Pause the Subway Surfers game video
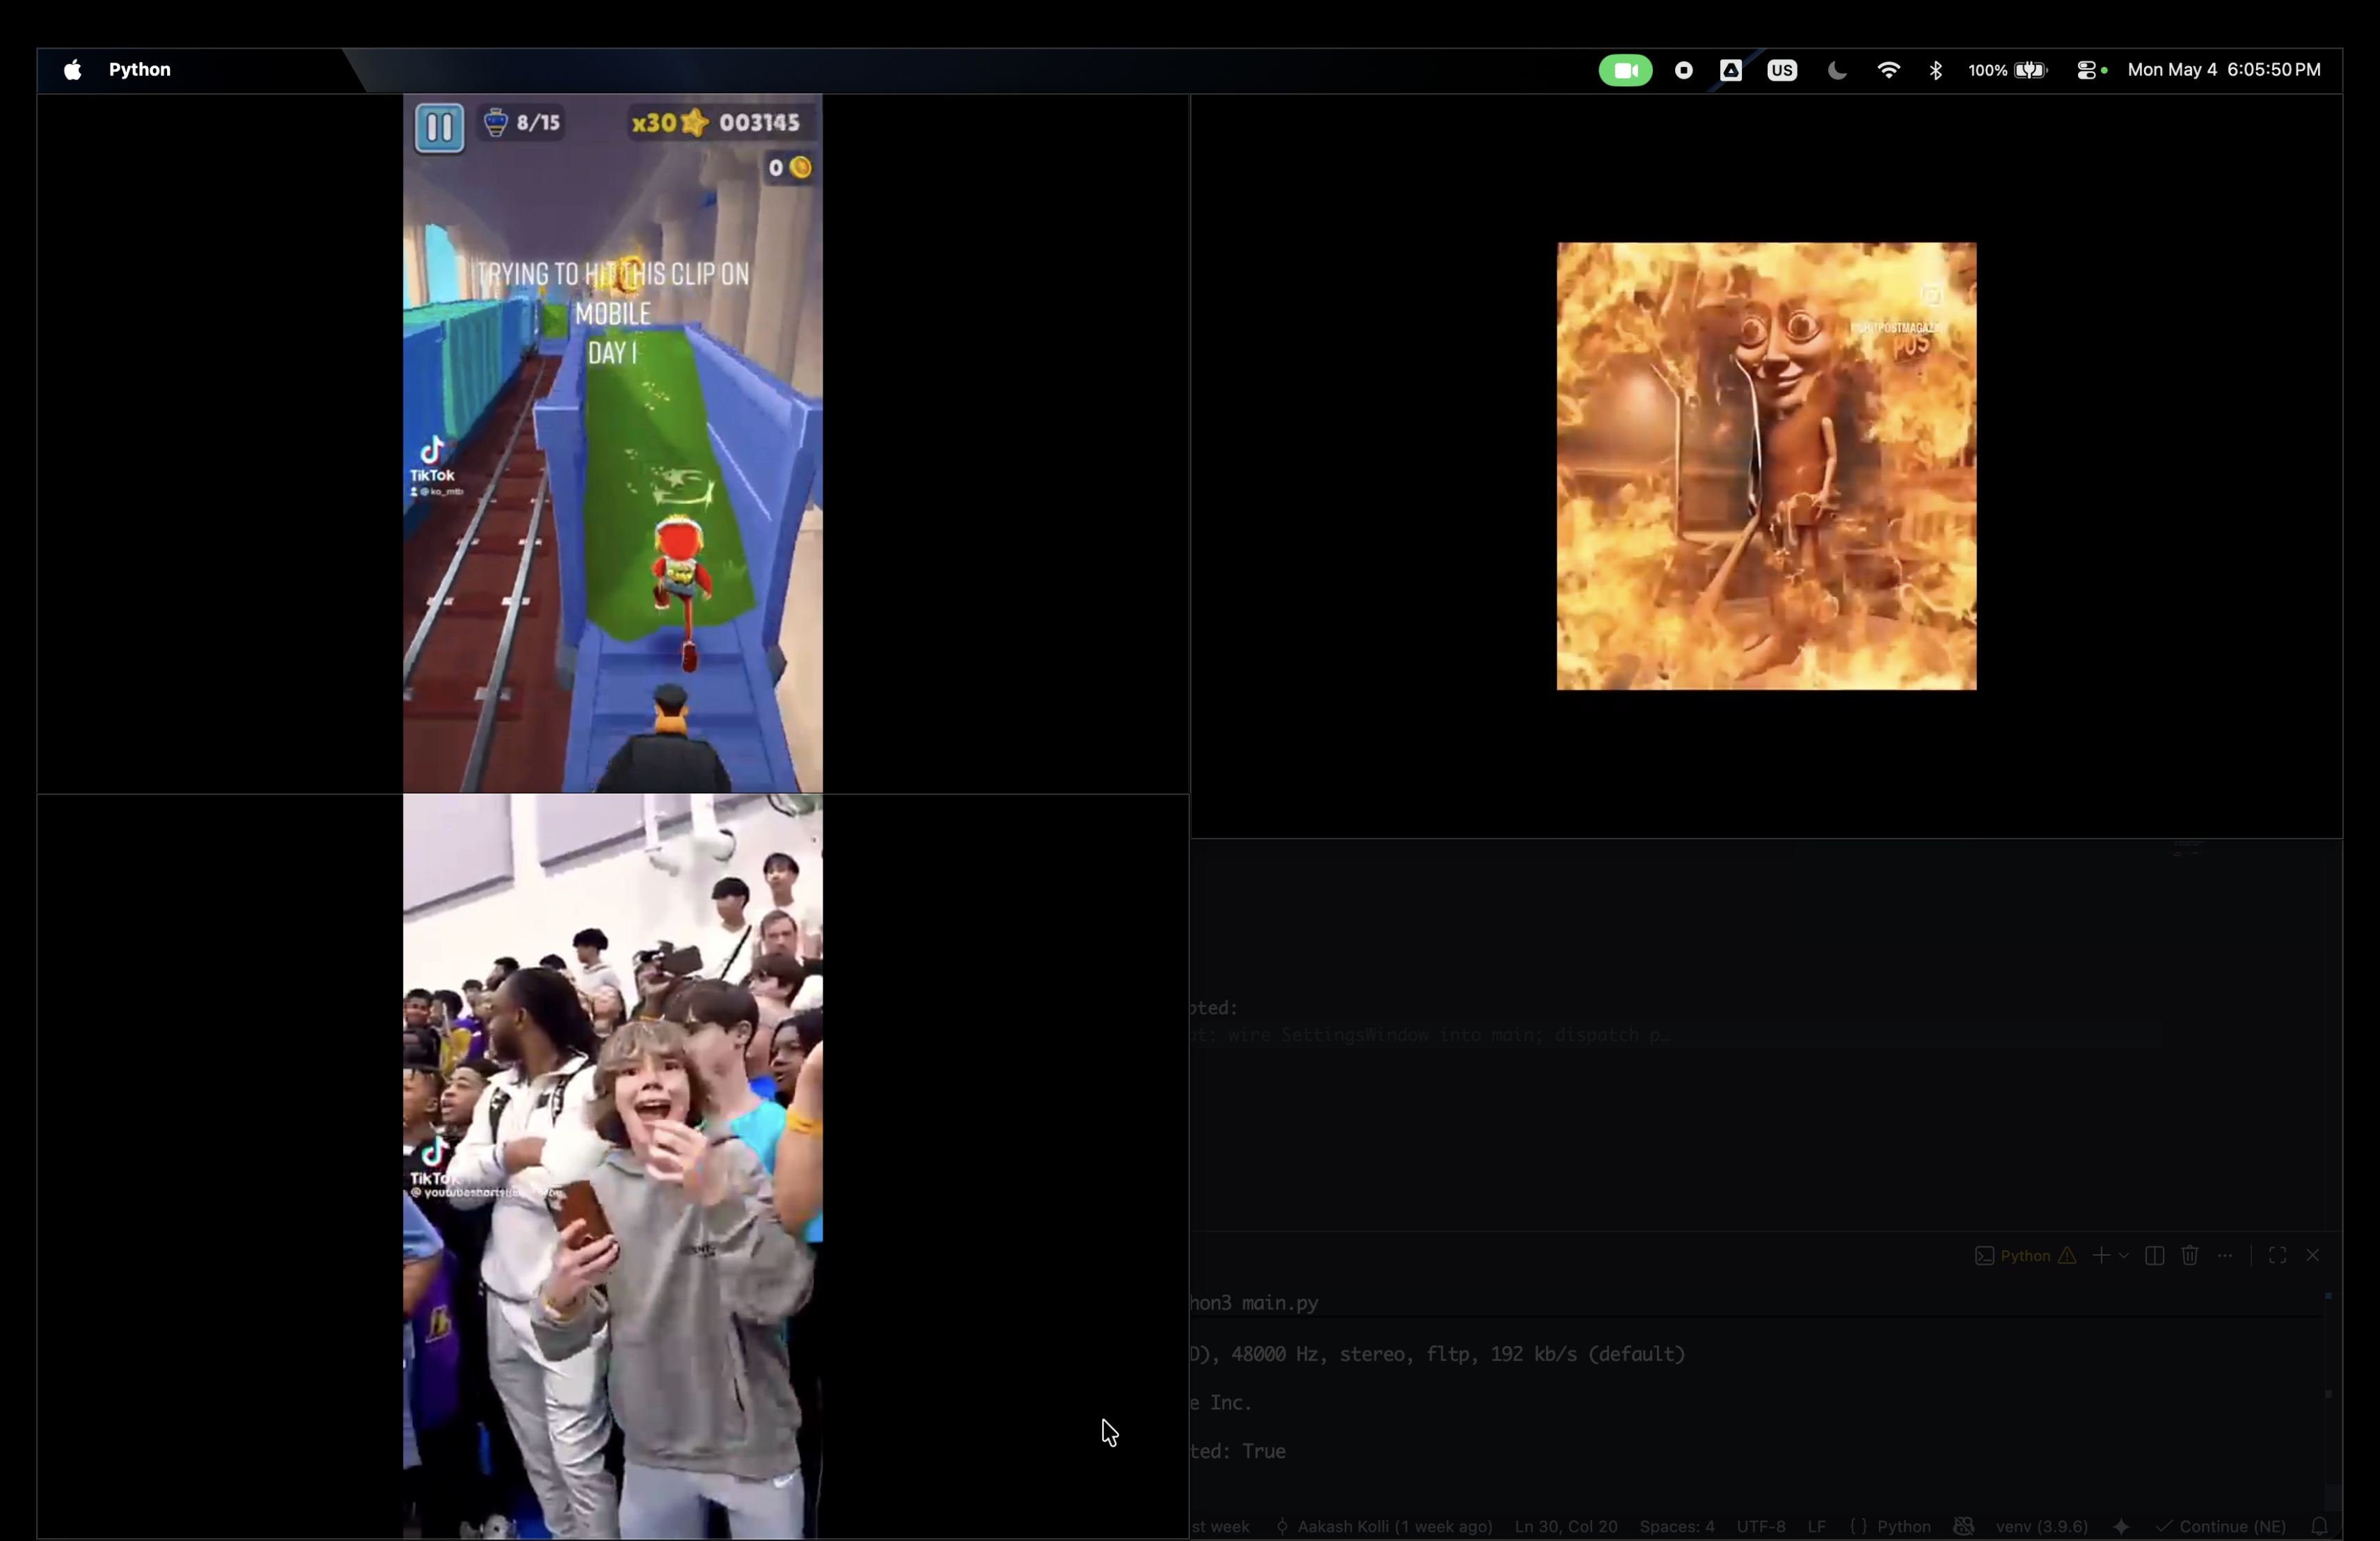The image size is (2380, 1541). 439,128
